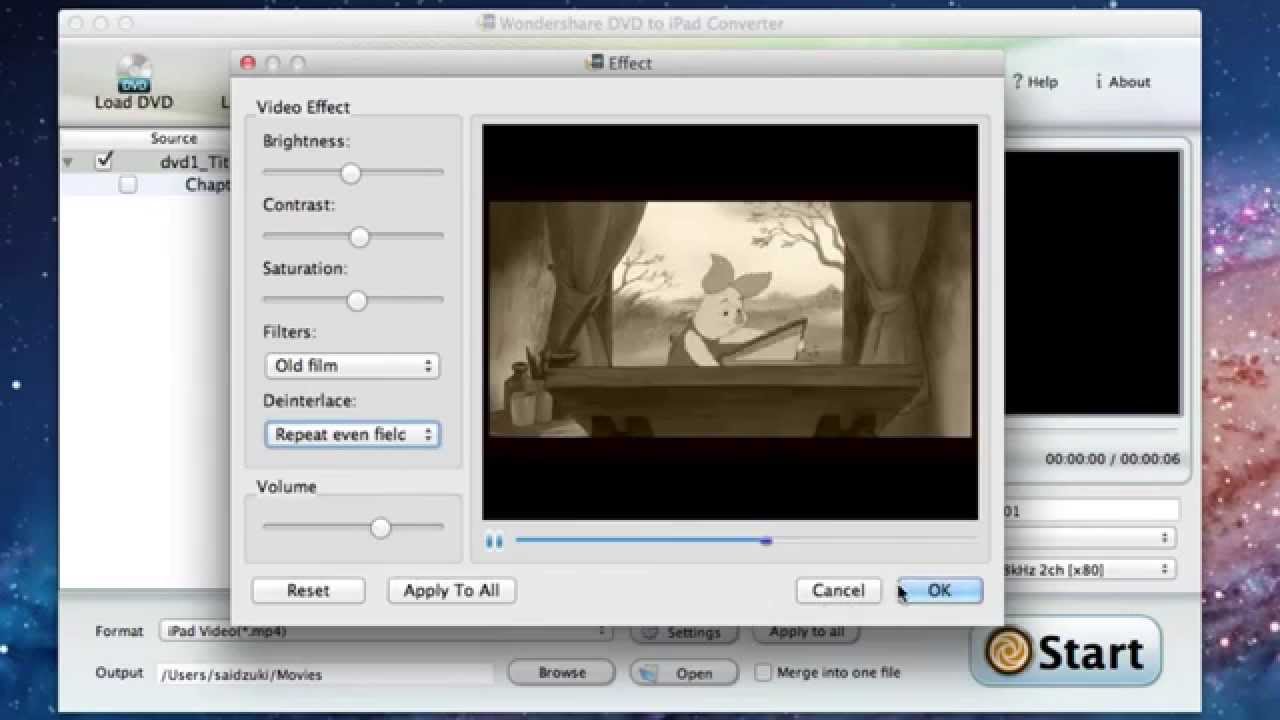Screen dimensions: 1280x720
Task: Click the Browse output folder button
Action: pyautogui.click(x=562, y=673)
